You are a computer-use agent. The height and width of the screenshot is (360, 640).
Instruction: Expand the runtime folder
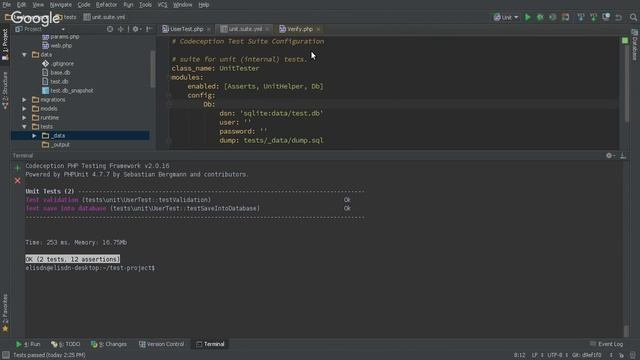click(x=24, y=118)
